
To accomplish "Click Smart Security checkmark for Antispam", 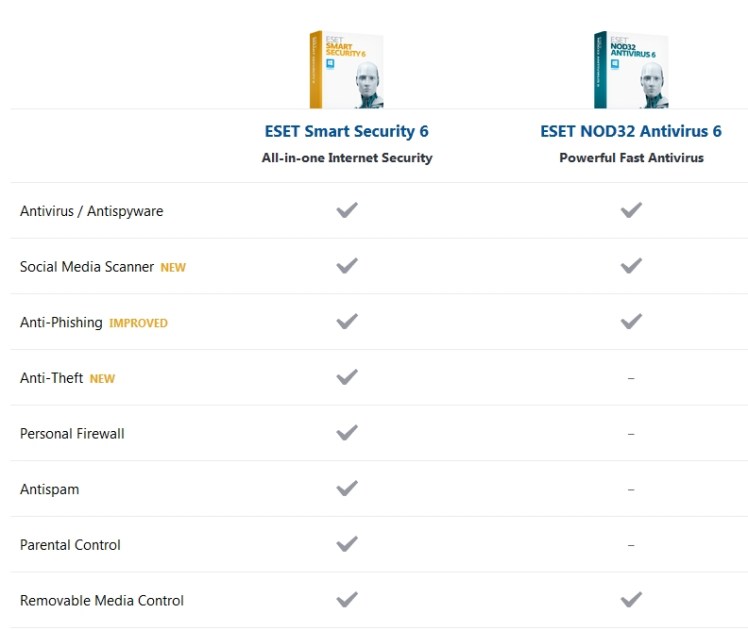I will point(347,489).
